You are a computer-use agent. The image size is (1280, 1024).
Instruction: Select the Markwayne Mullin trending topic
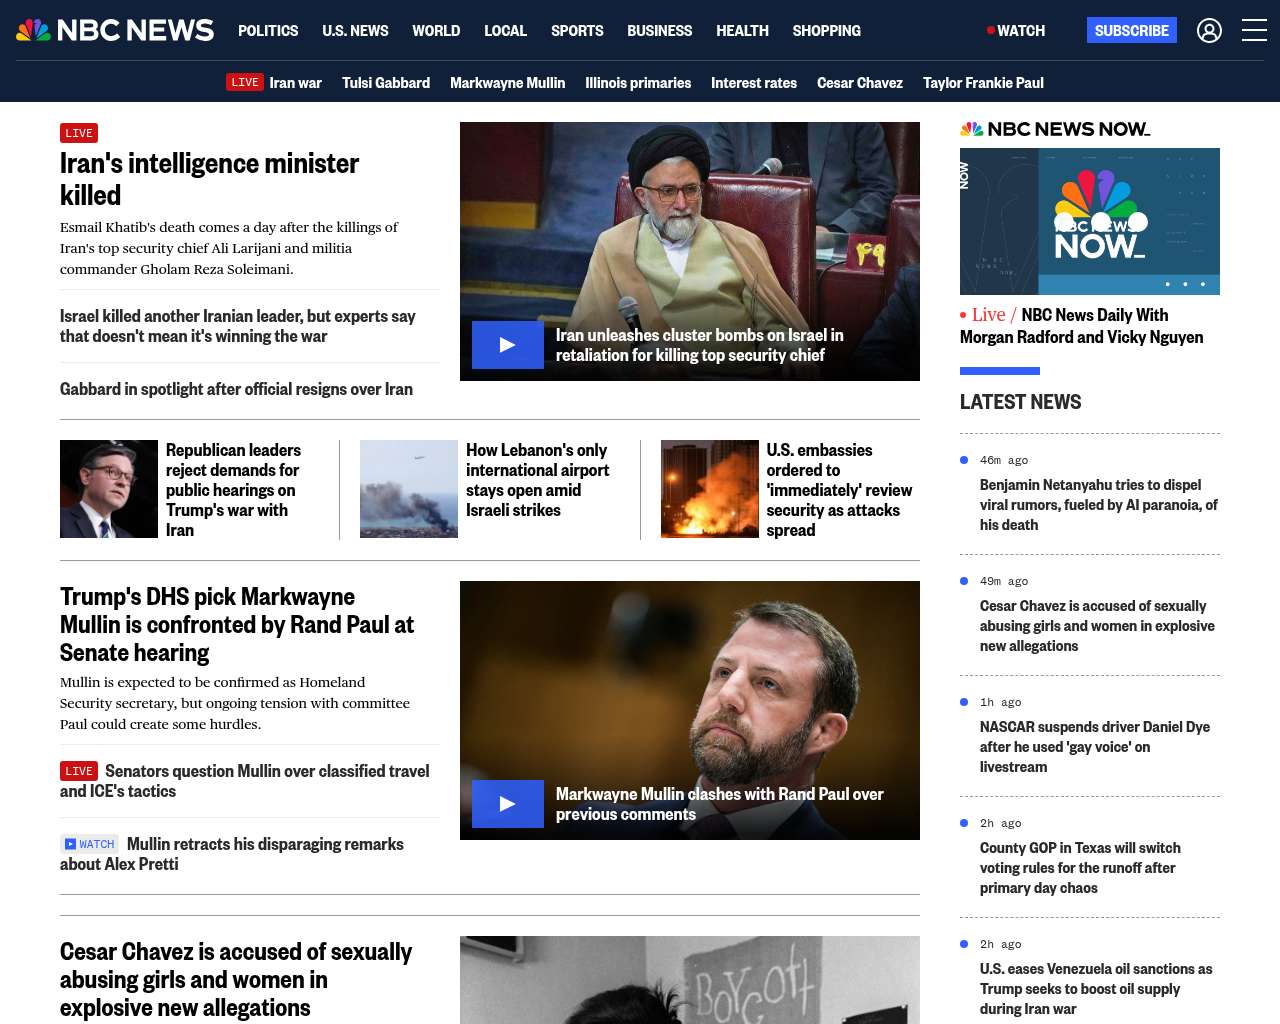pyautogui.click(x=507, y=82)
